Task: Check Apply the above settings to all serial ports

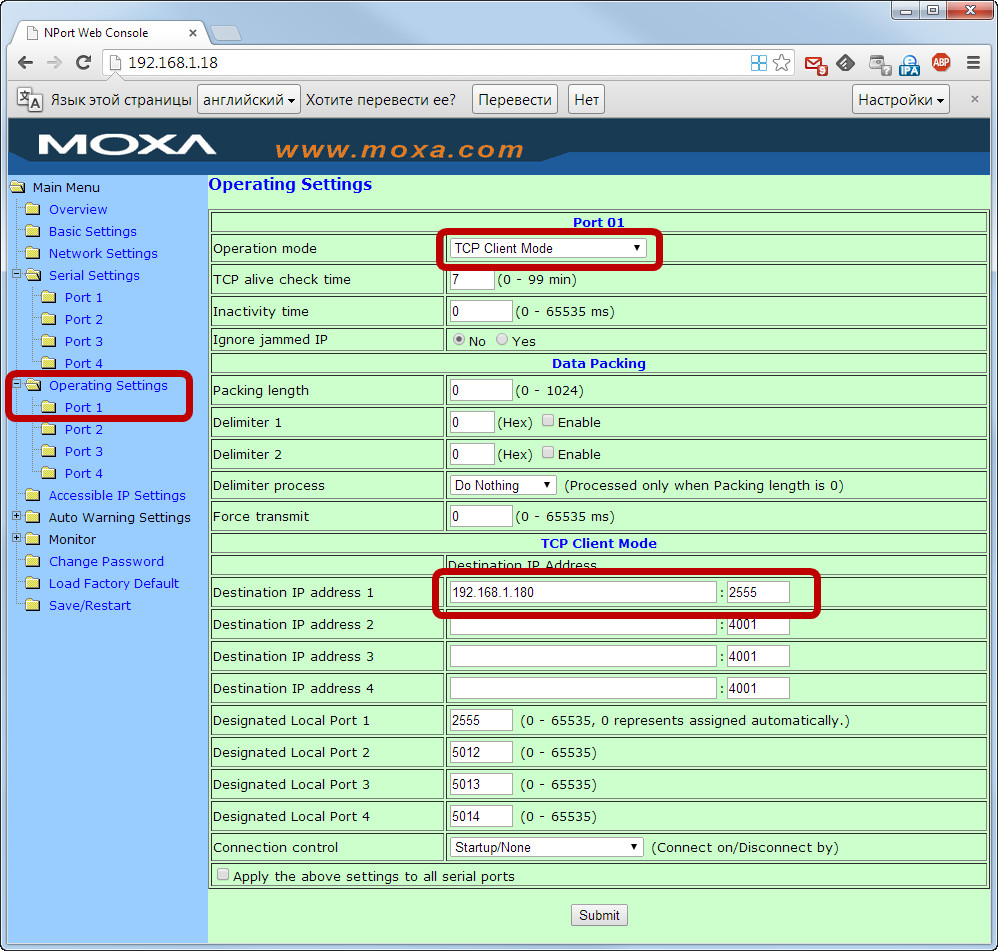Action: [x=223, y=875]
